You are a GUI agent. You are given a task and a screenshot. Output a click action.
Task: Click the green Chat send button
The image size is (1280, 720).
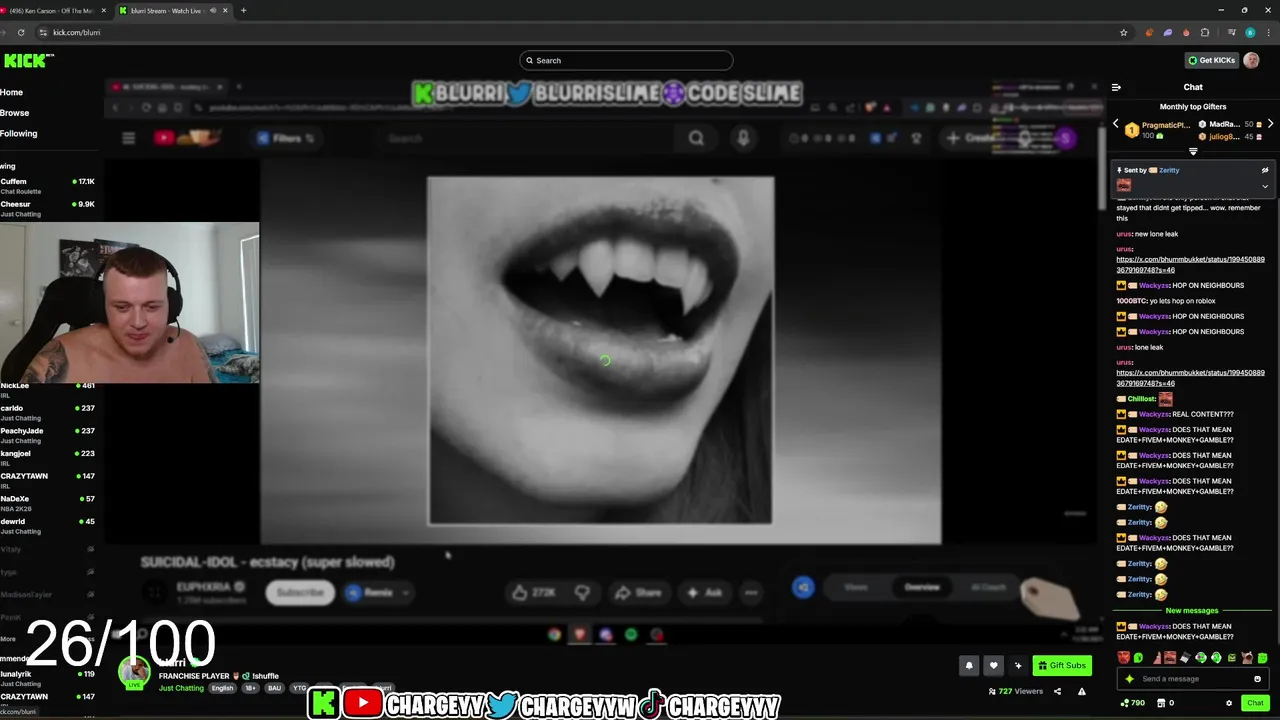[1255, 703]
